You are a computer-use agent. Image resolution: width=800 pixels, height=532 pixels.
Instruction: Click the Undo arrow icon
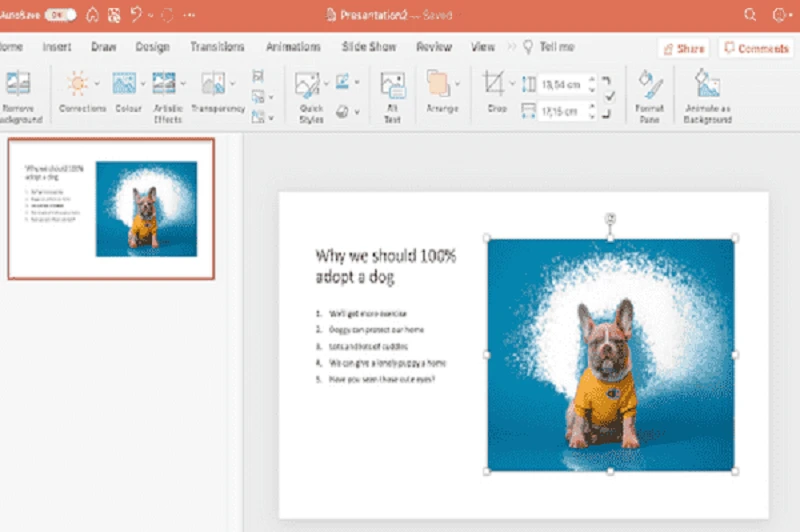(x=136, y=15)
